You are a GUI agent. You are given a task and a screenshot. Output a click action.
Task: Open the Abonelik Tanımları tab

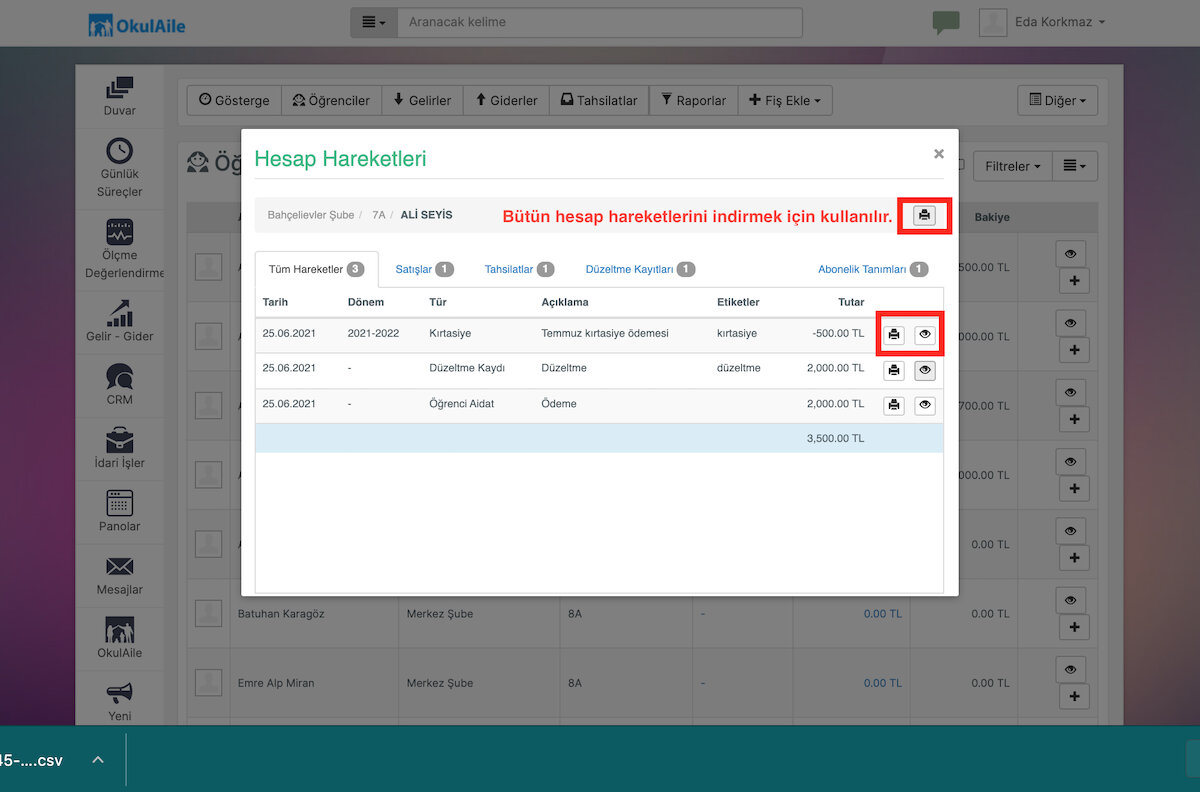click(873, 269)
